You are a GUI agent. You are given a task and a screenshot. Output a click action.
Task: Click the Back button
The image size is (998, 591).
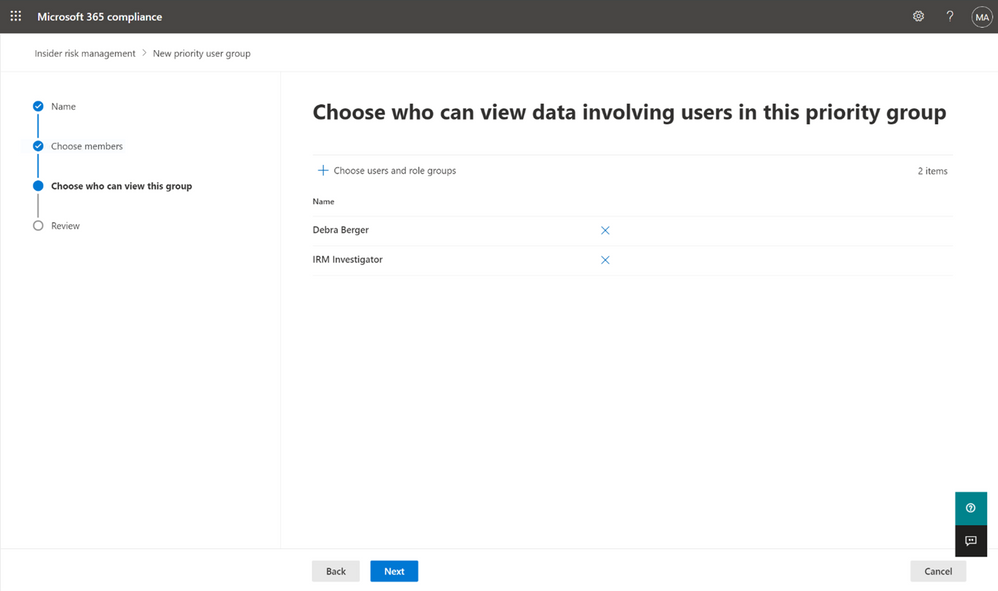click(x=336, y=571)
